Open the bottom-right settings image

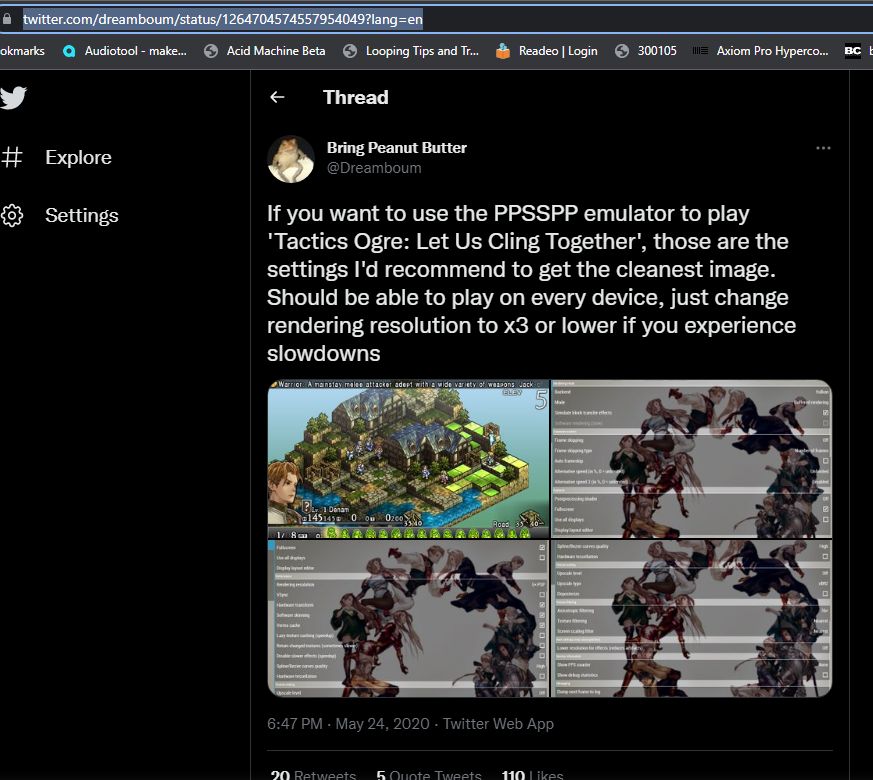[691, 619]
